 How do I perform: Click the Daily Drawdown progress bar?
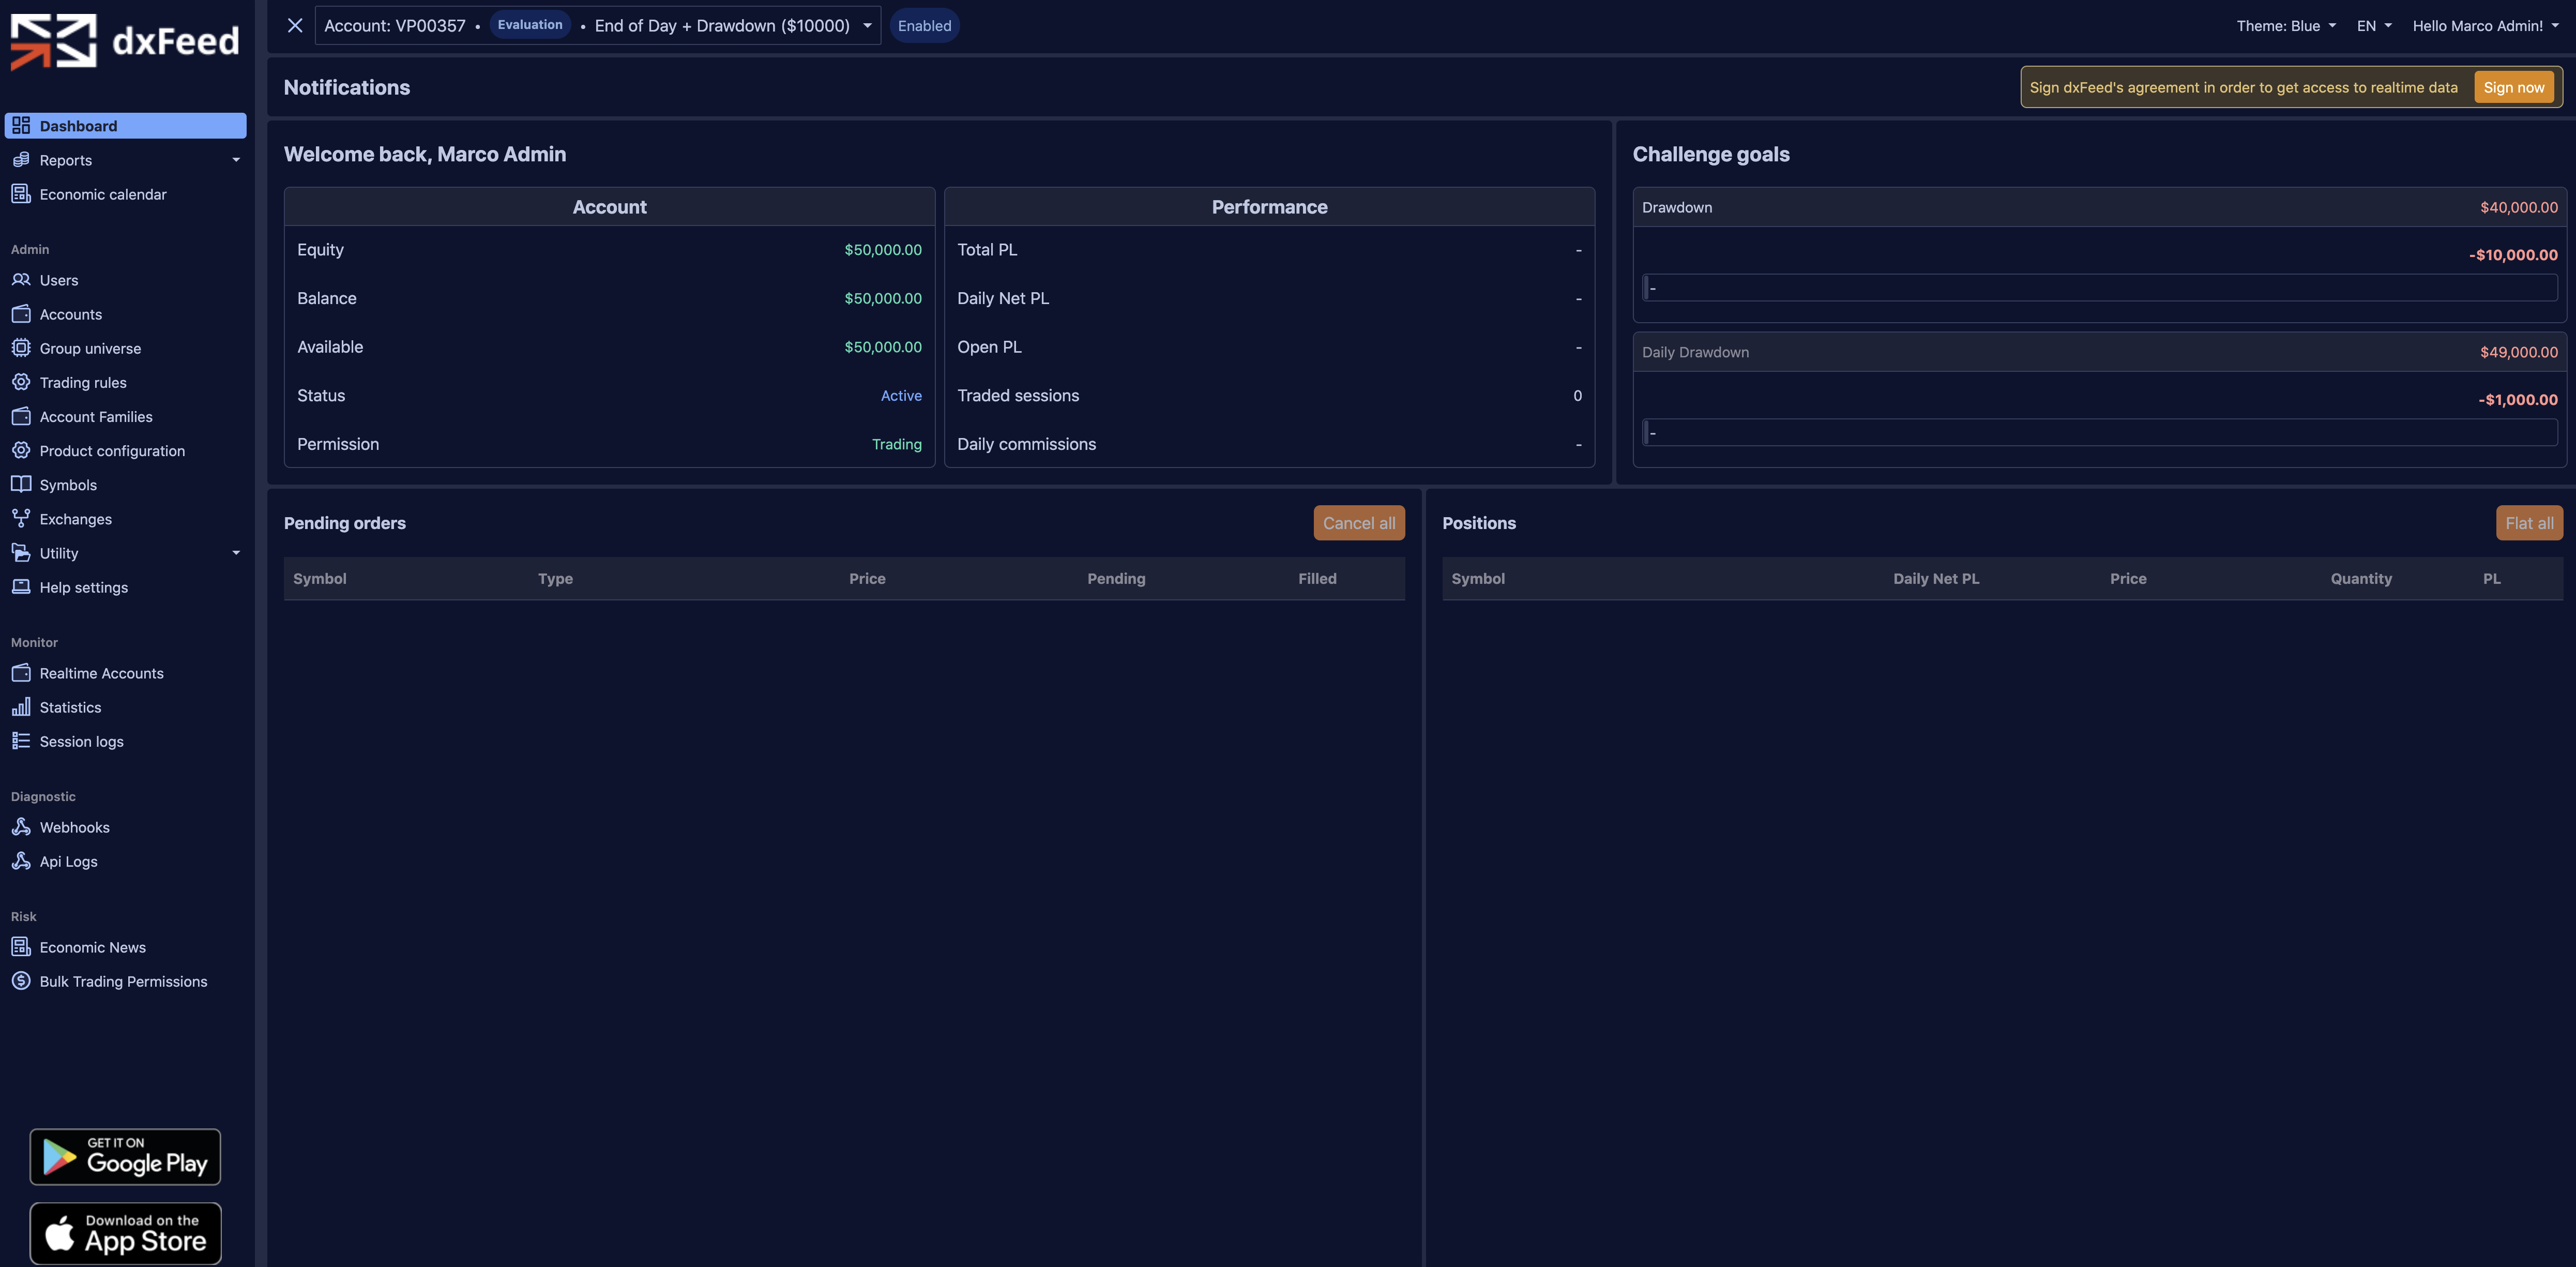point(2099,433)
